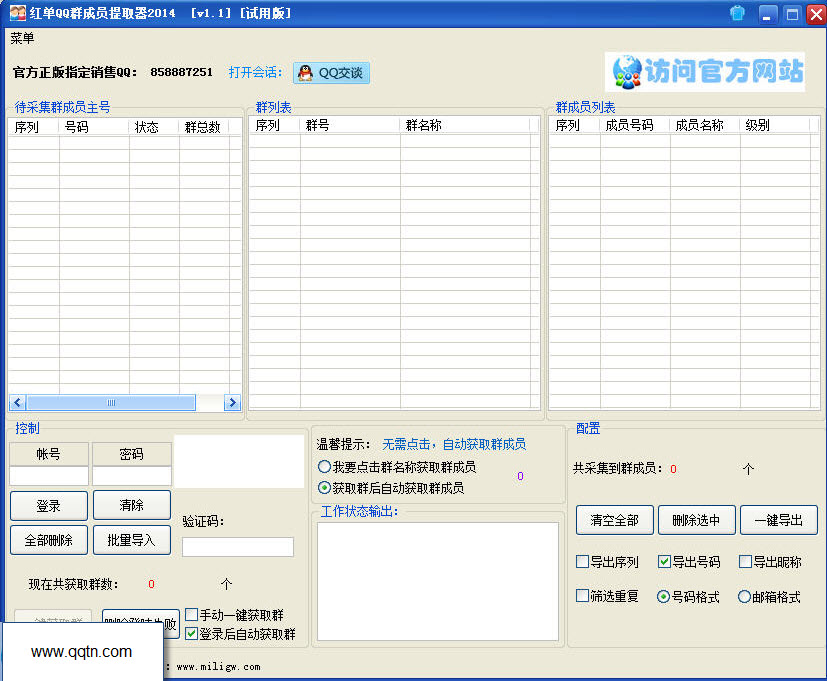Click the horizontal scrollbar thumb in 待采集群成员主号
Viewport: 827px width, 681px height.
tap(111, 402)
